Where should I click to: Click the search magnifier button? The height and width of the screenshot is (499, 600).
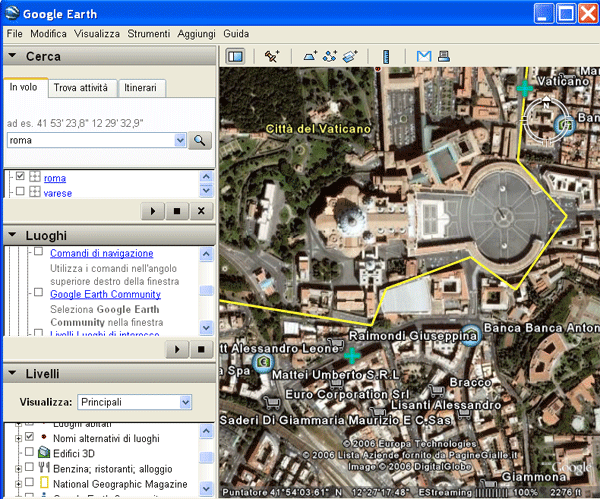pyautogui.click(x=199, y=140)
